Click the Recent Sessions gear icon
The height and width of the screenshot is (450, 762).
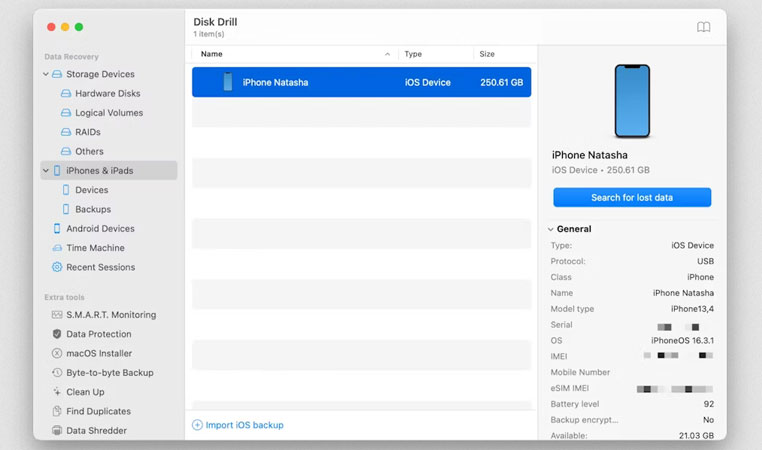tap(57, 267)
